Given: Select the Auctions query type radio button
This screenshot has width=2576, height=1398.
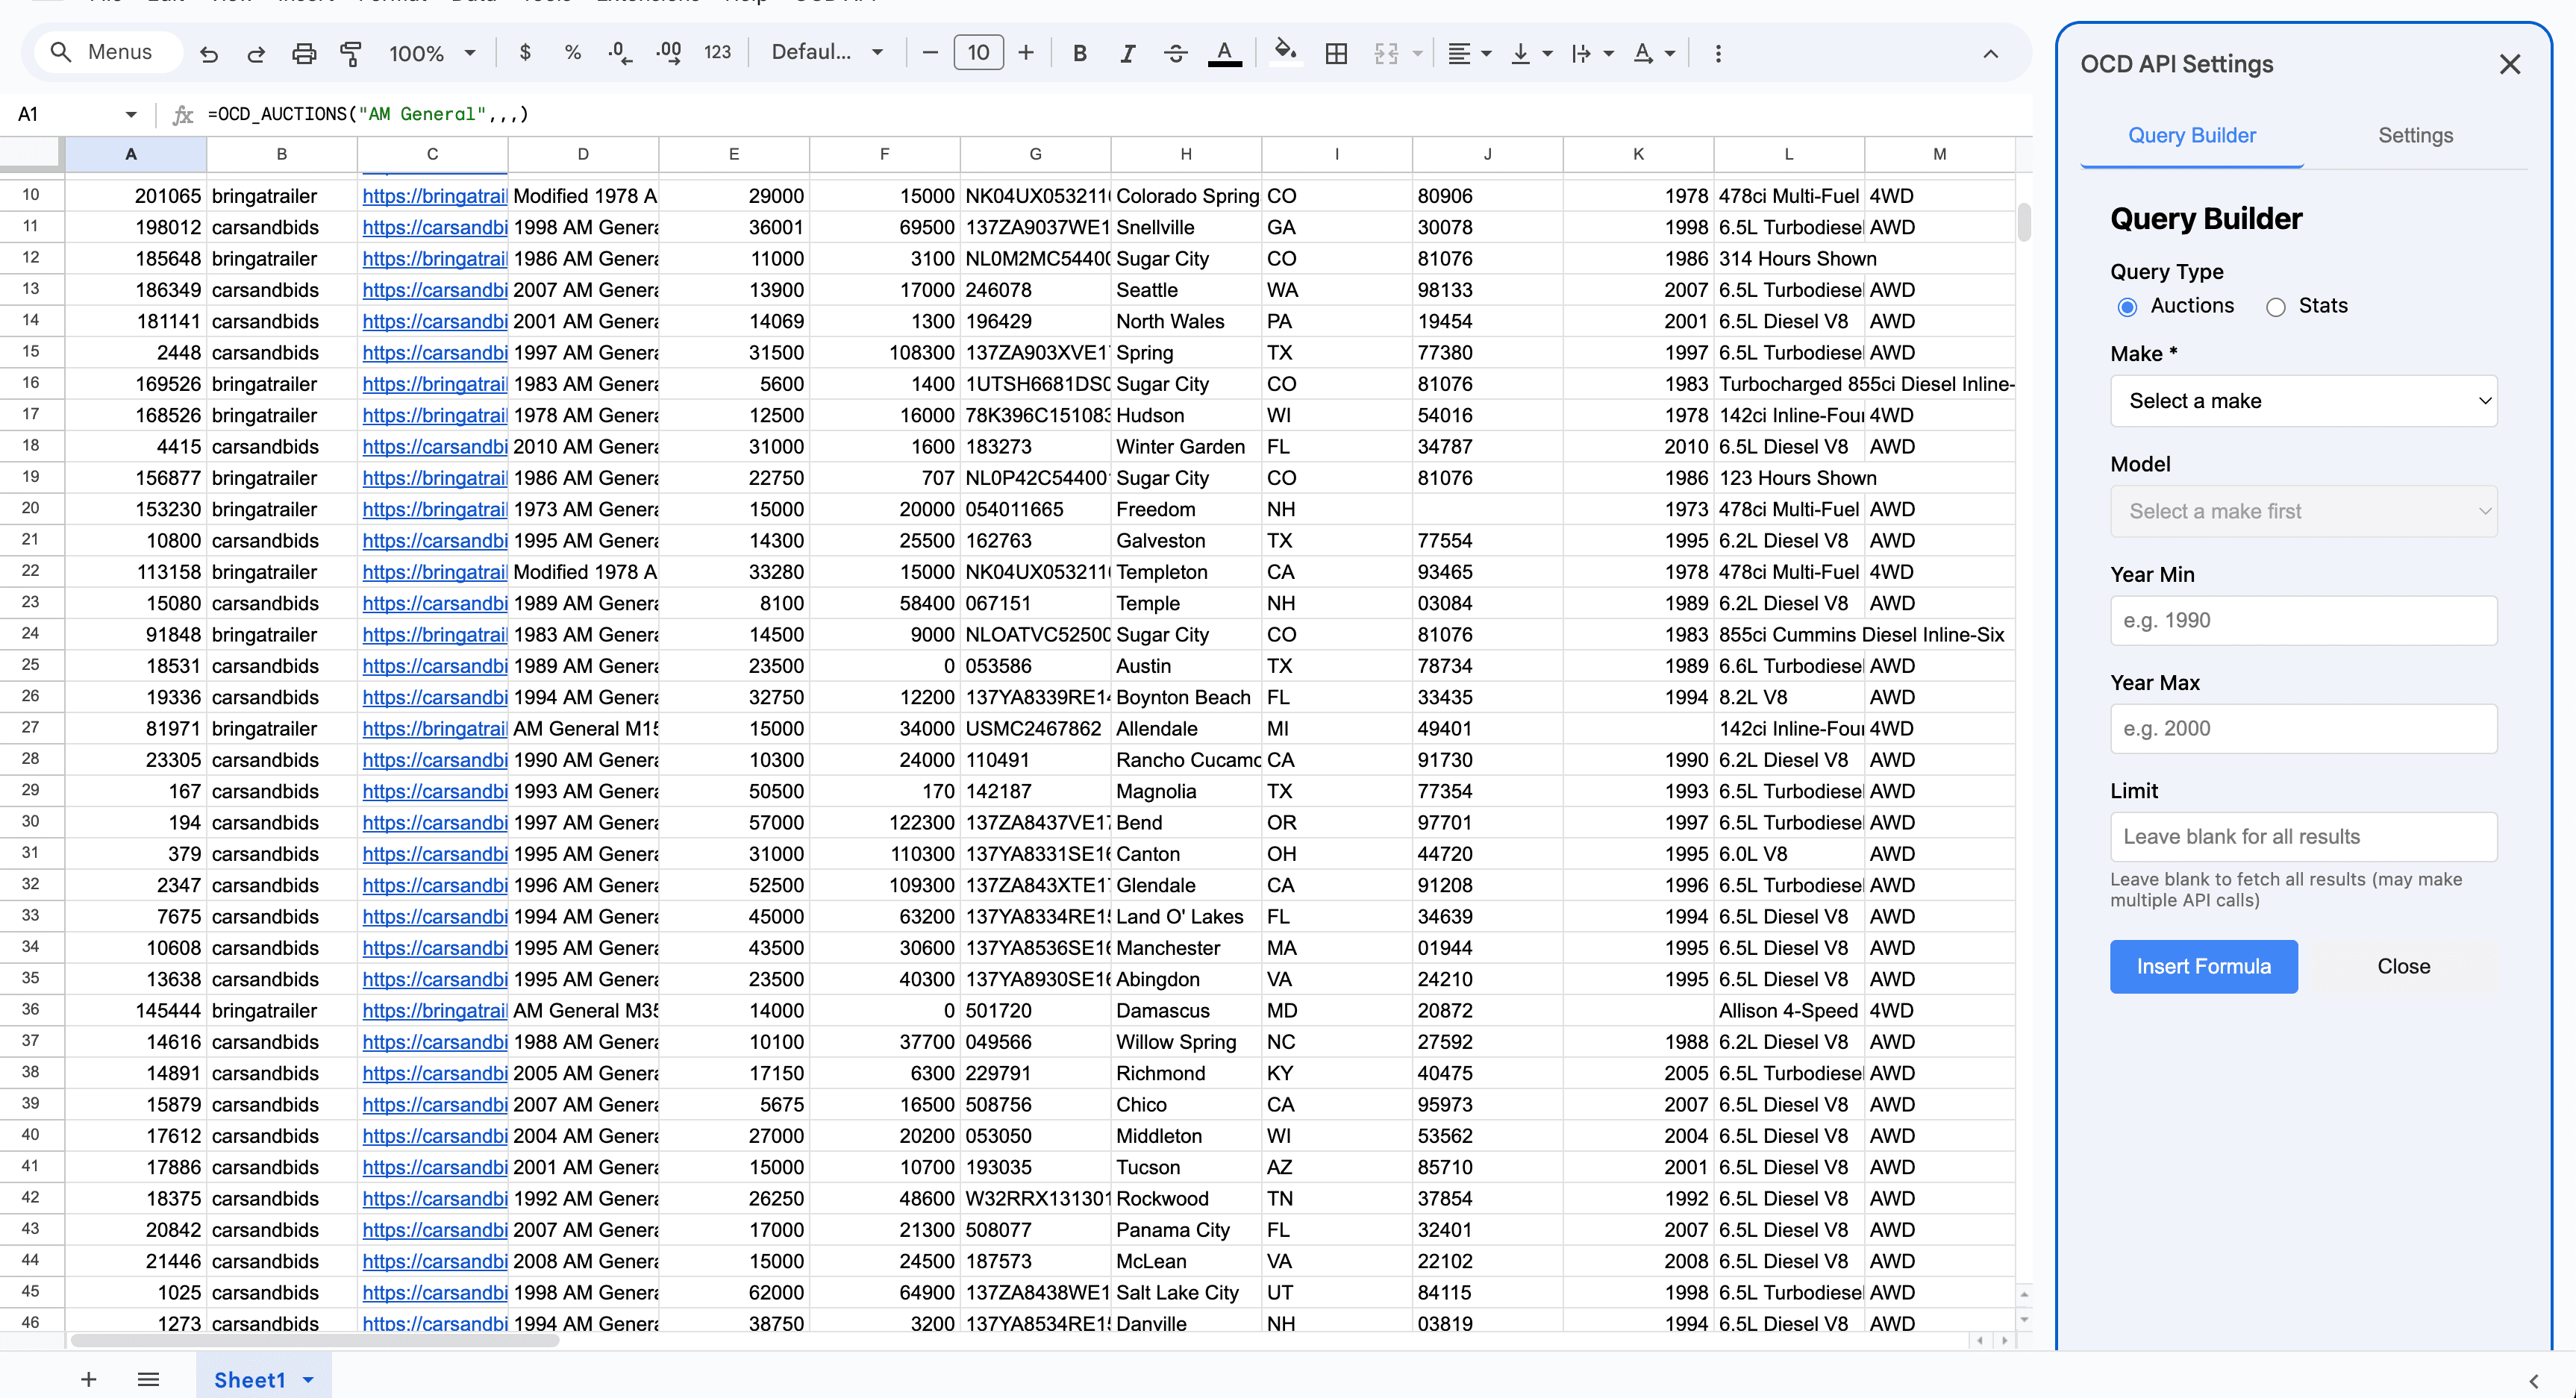Looking at the screenshot, I should (2127, 307).
